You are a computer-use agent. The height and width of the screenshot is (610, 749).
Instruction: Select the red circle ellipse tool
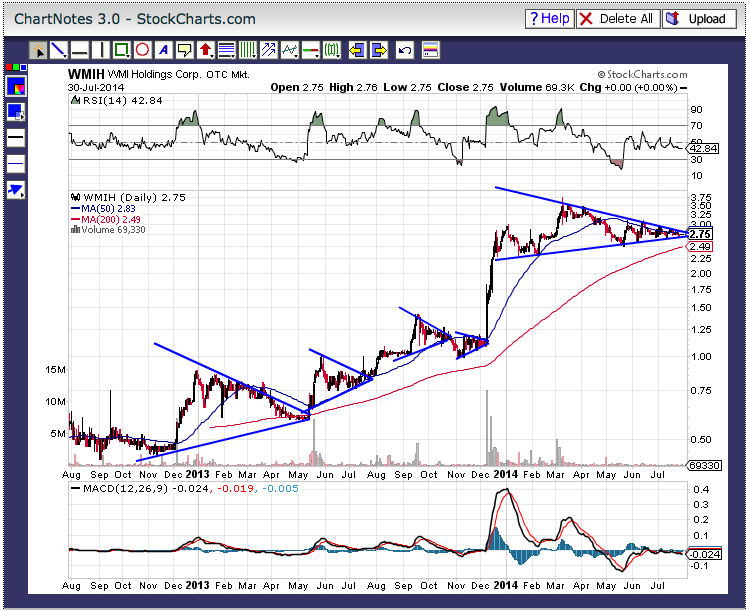click(x=143, y=50)
